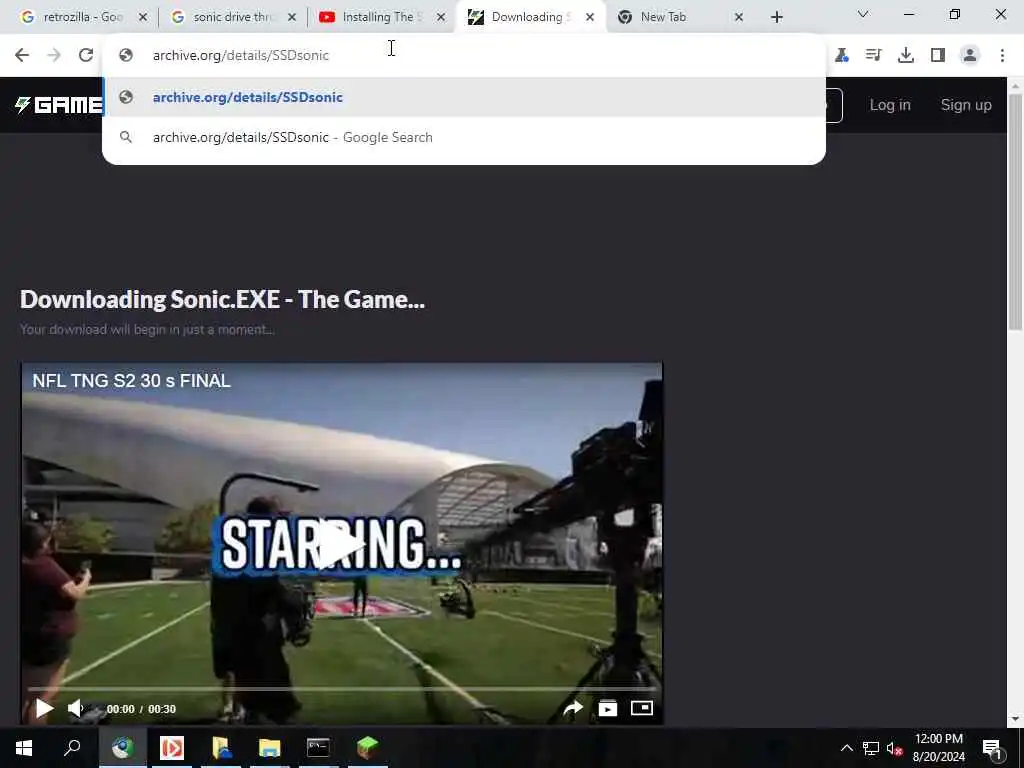Open the File Explorer taskbar icon
The image size is (1024, 768).
click(269, 748)
